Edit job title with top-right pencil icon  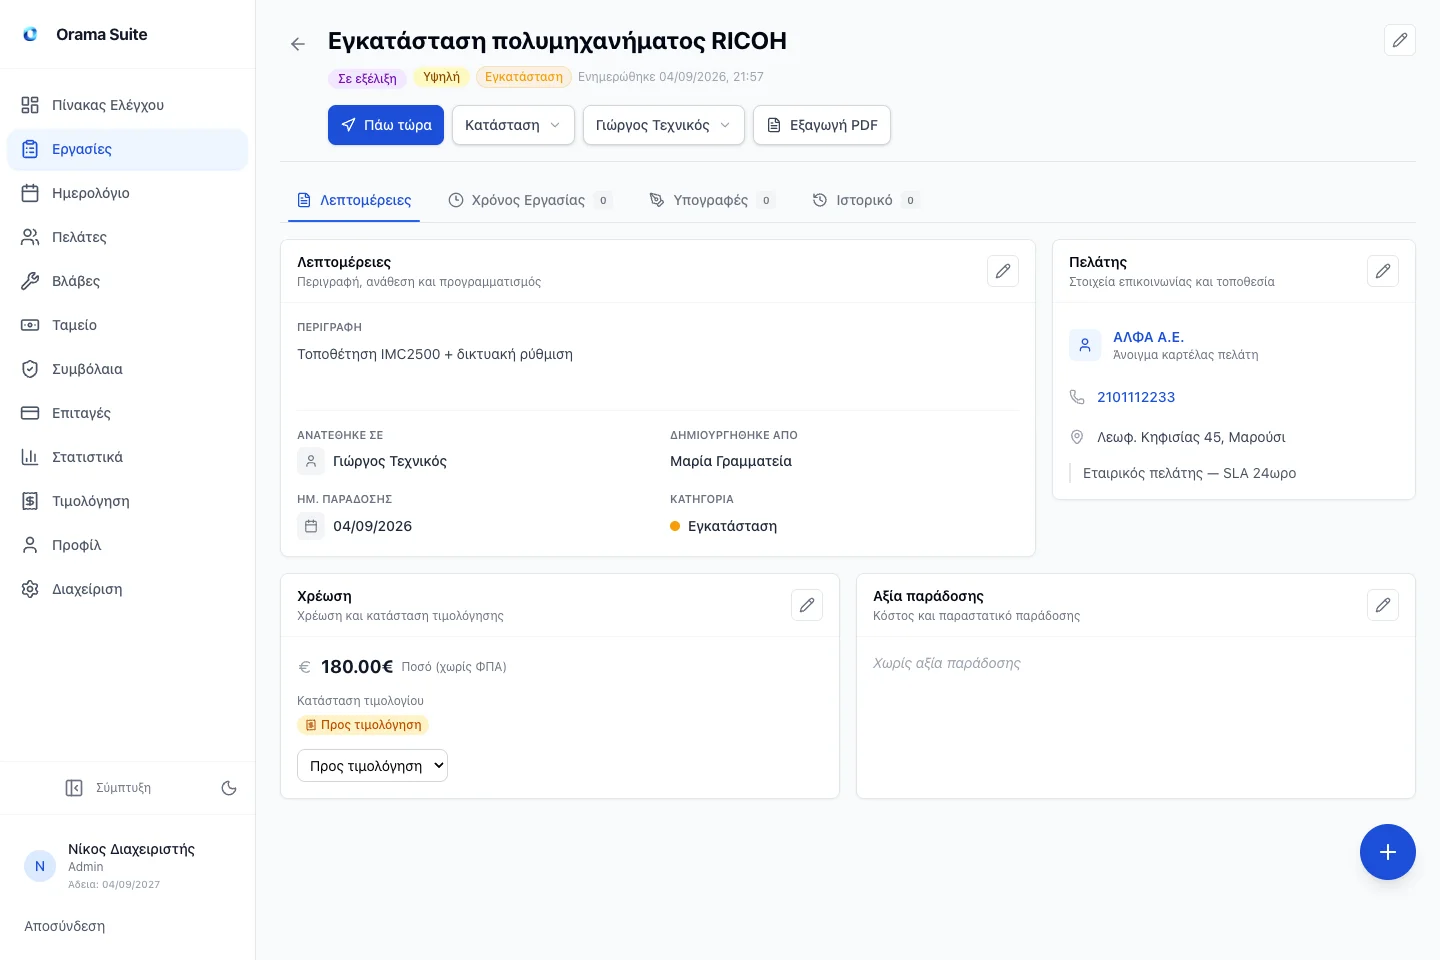coord(1400,40)
